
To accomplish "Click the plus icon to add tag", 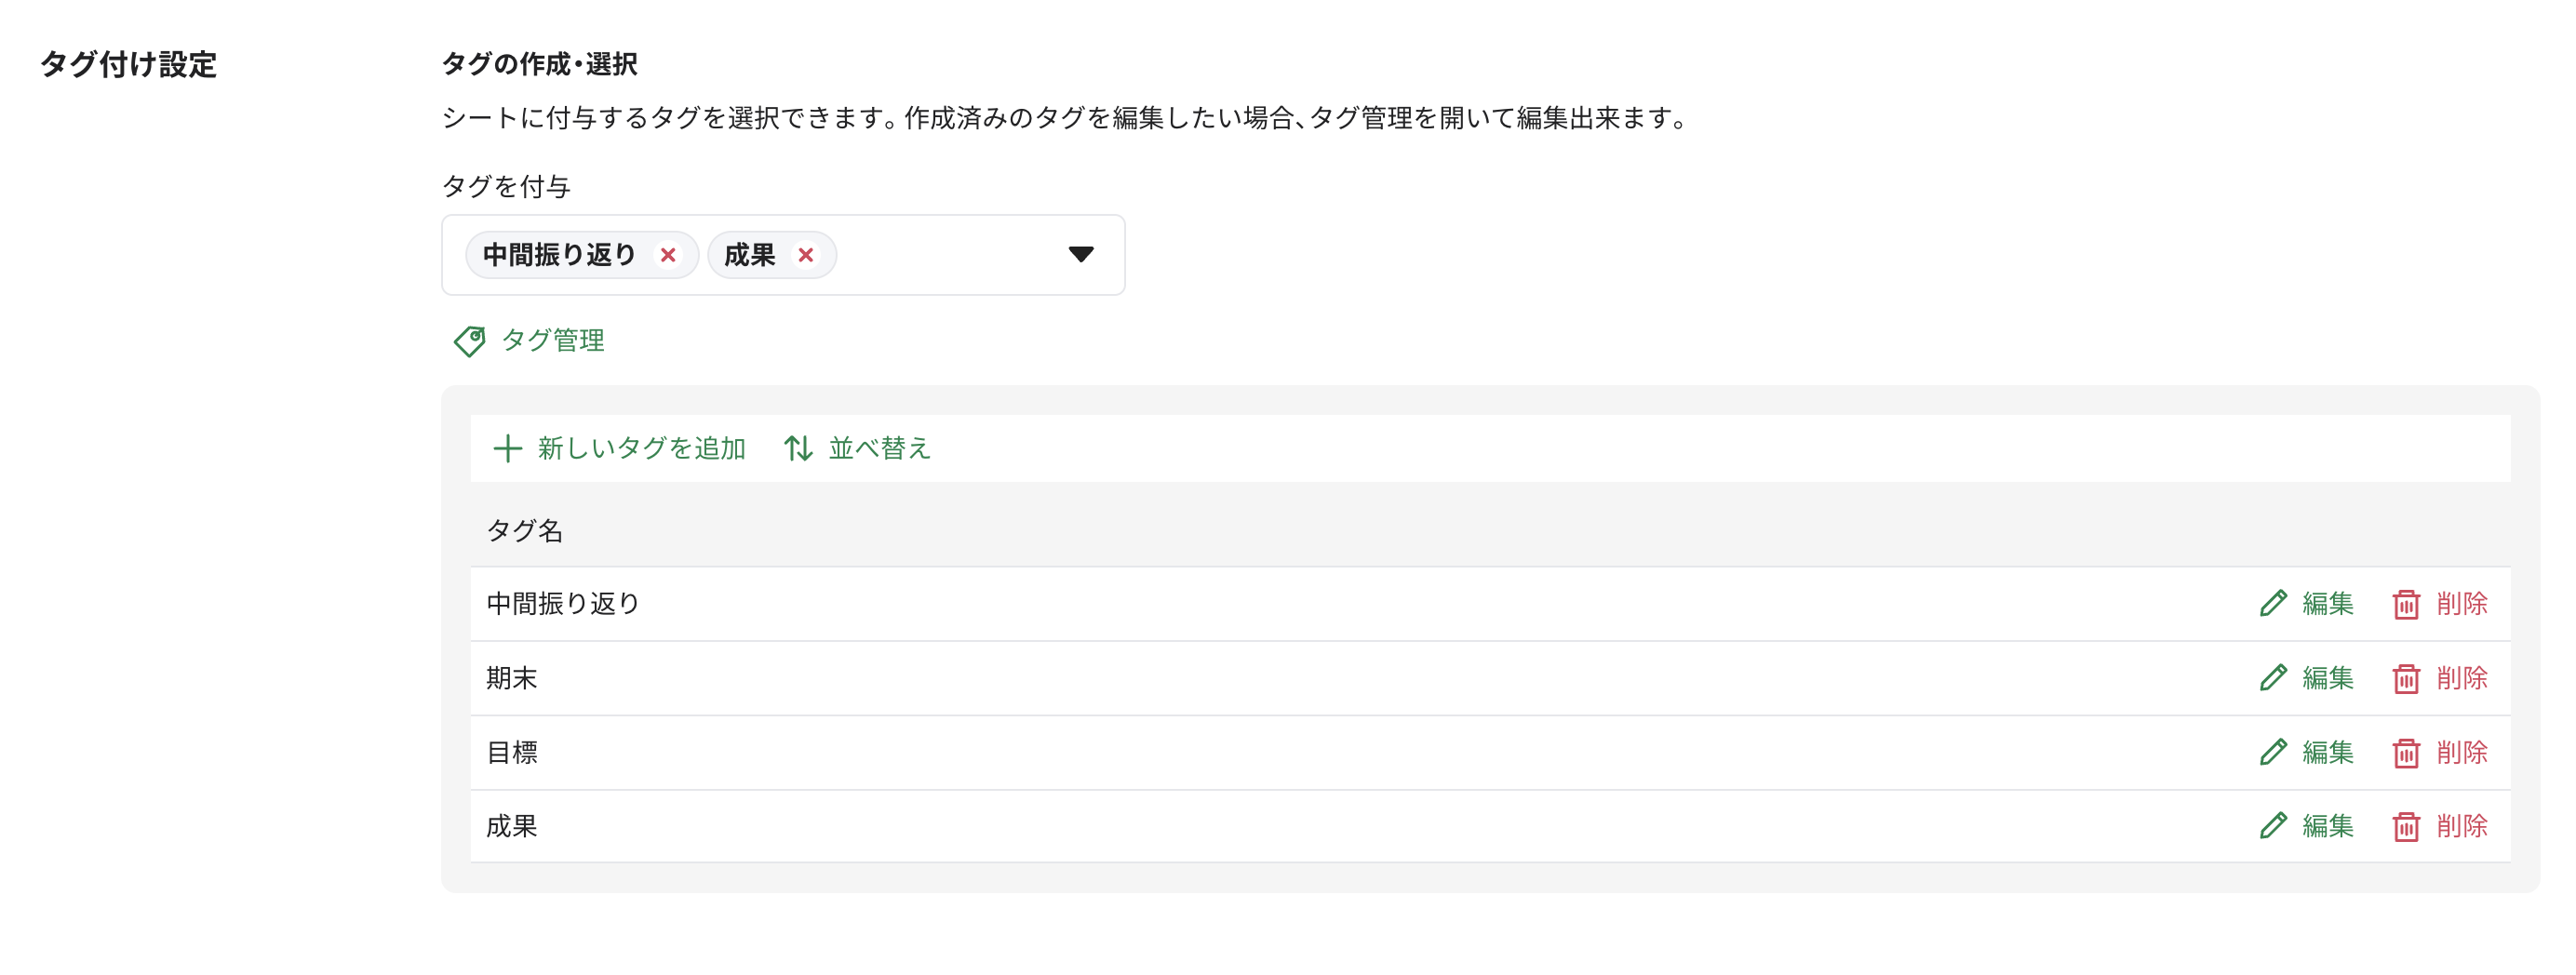I will coord(507,448).
